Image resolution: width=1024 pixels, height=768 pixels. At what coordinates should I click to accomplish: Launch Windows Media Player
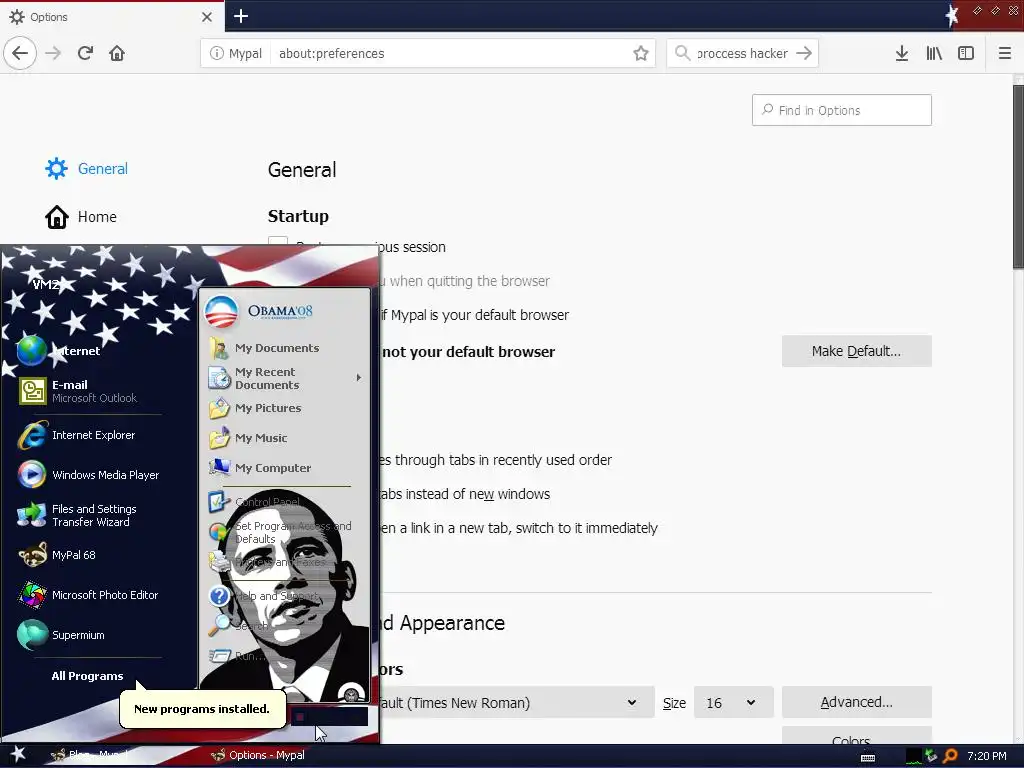(x=89, y=475)
